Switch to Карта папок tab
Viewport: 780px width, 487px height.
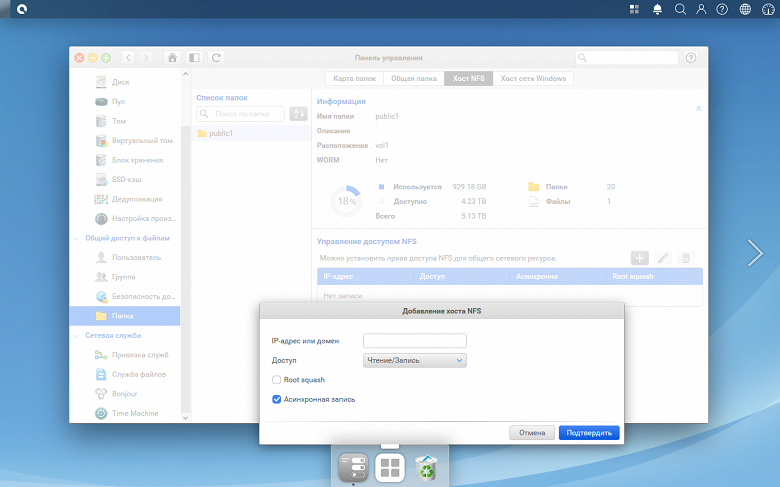[x=355, y=79]
